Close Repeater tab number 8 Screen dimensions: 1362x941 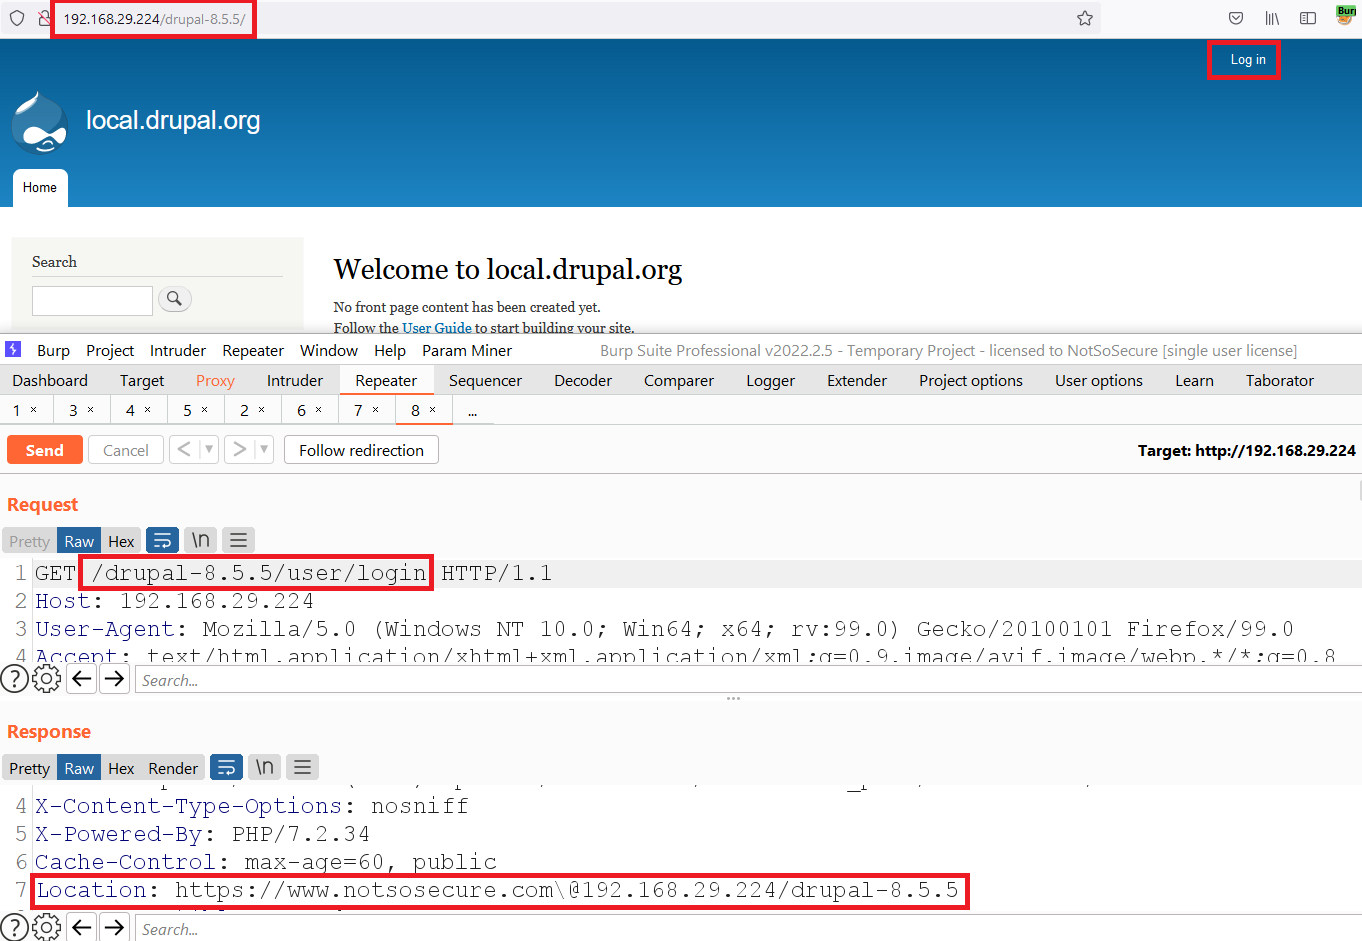pos(432,410)
